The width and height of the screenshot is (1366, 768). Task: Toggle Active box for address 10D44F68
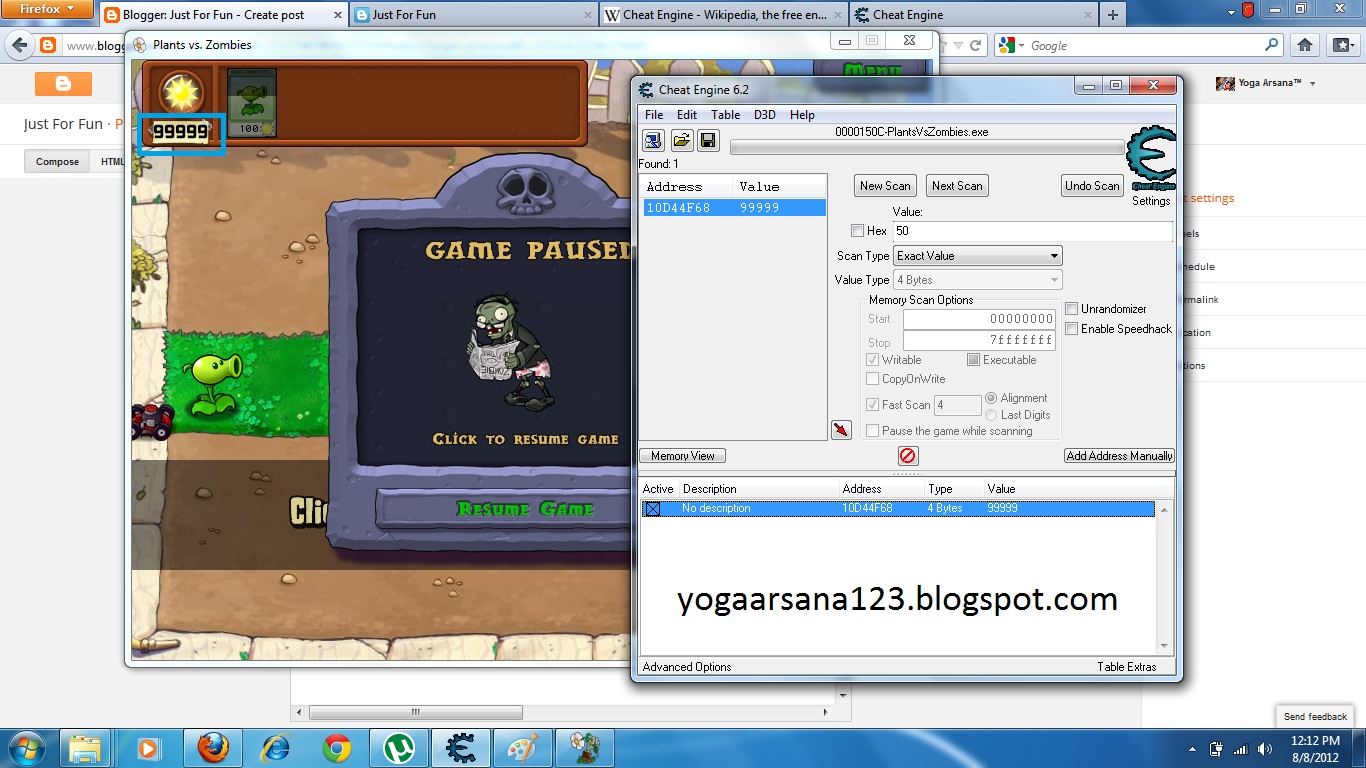652,509
